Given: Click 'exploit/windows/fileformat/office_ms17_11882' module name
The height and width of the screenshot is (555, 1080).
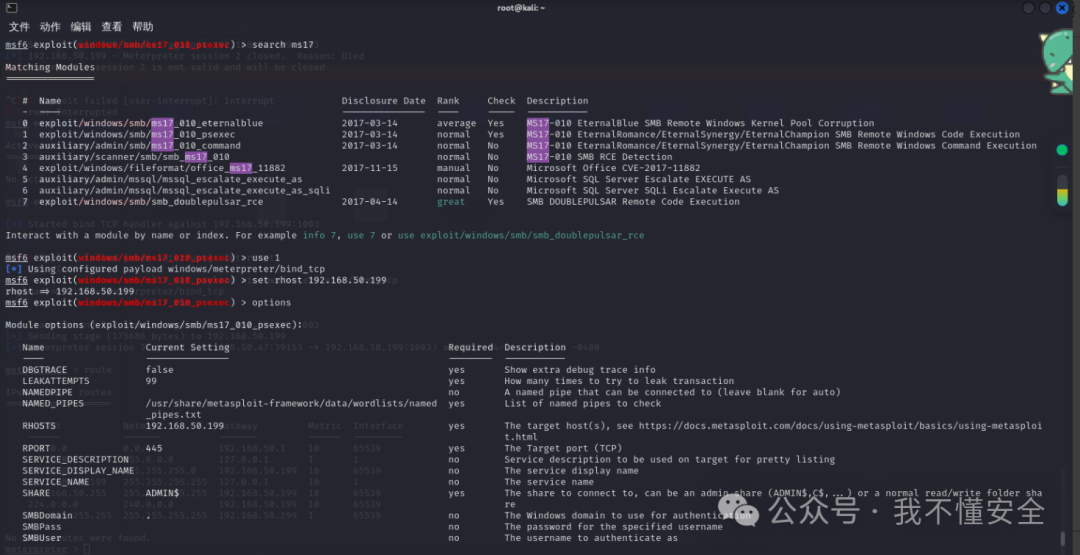Looking at the screenshot, I should (x=162, y=168).
